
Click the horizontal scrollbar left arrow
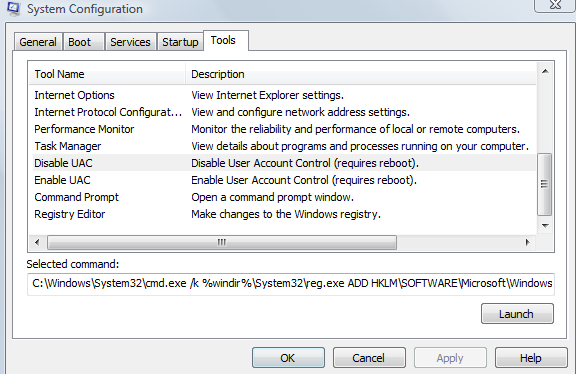[37, 242]
